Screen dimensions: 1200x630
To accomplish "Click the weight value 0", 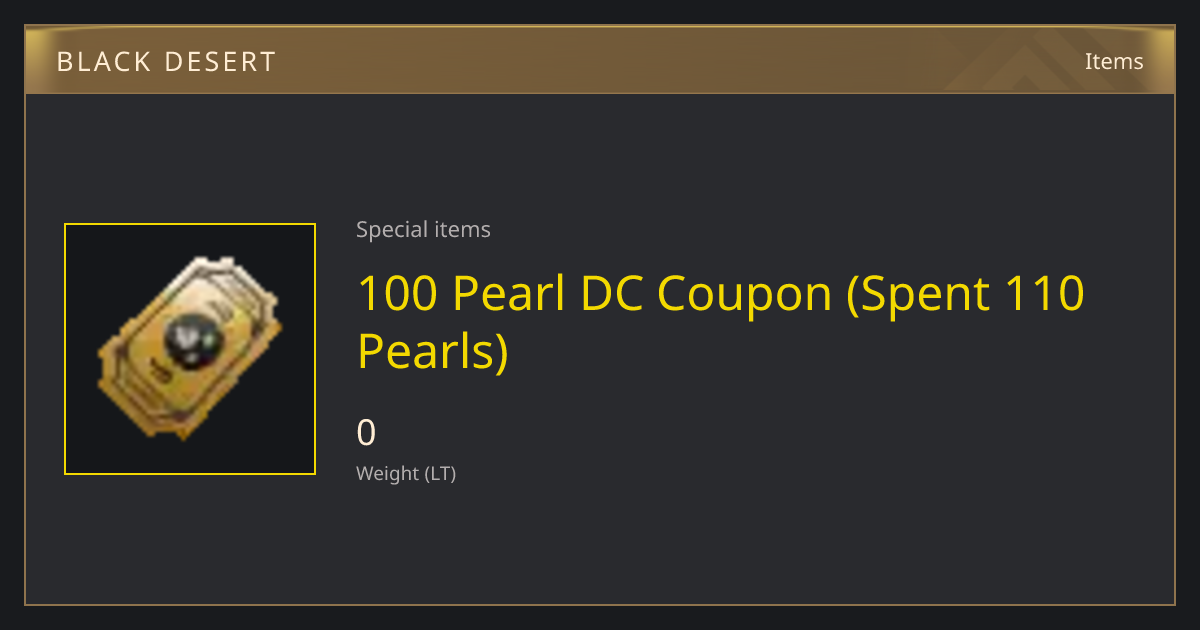I will point(366,433).
